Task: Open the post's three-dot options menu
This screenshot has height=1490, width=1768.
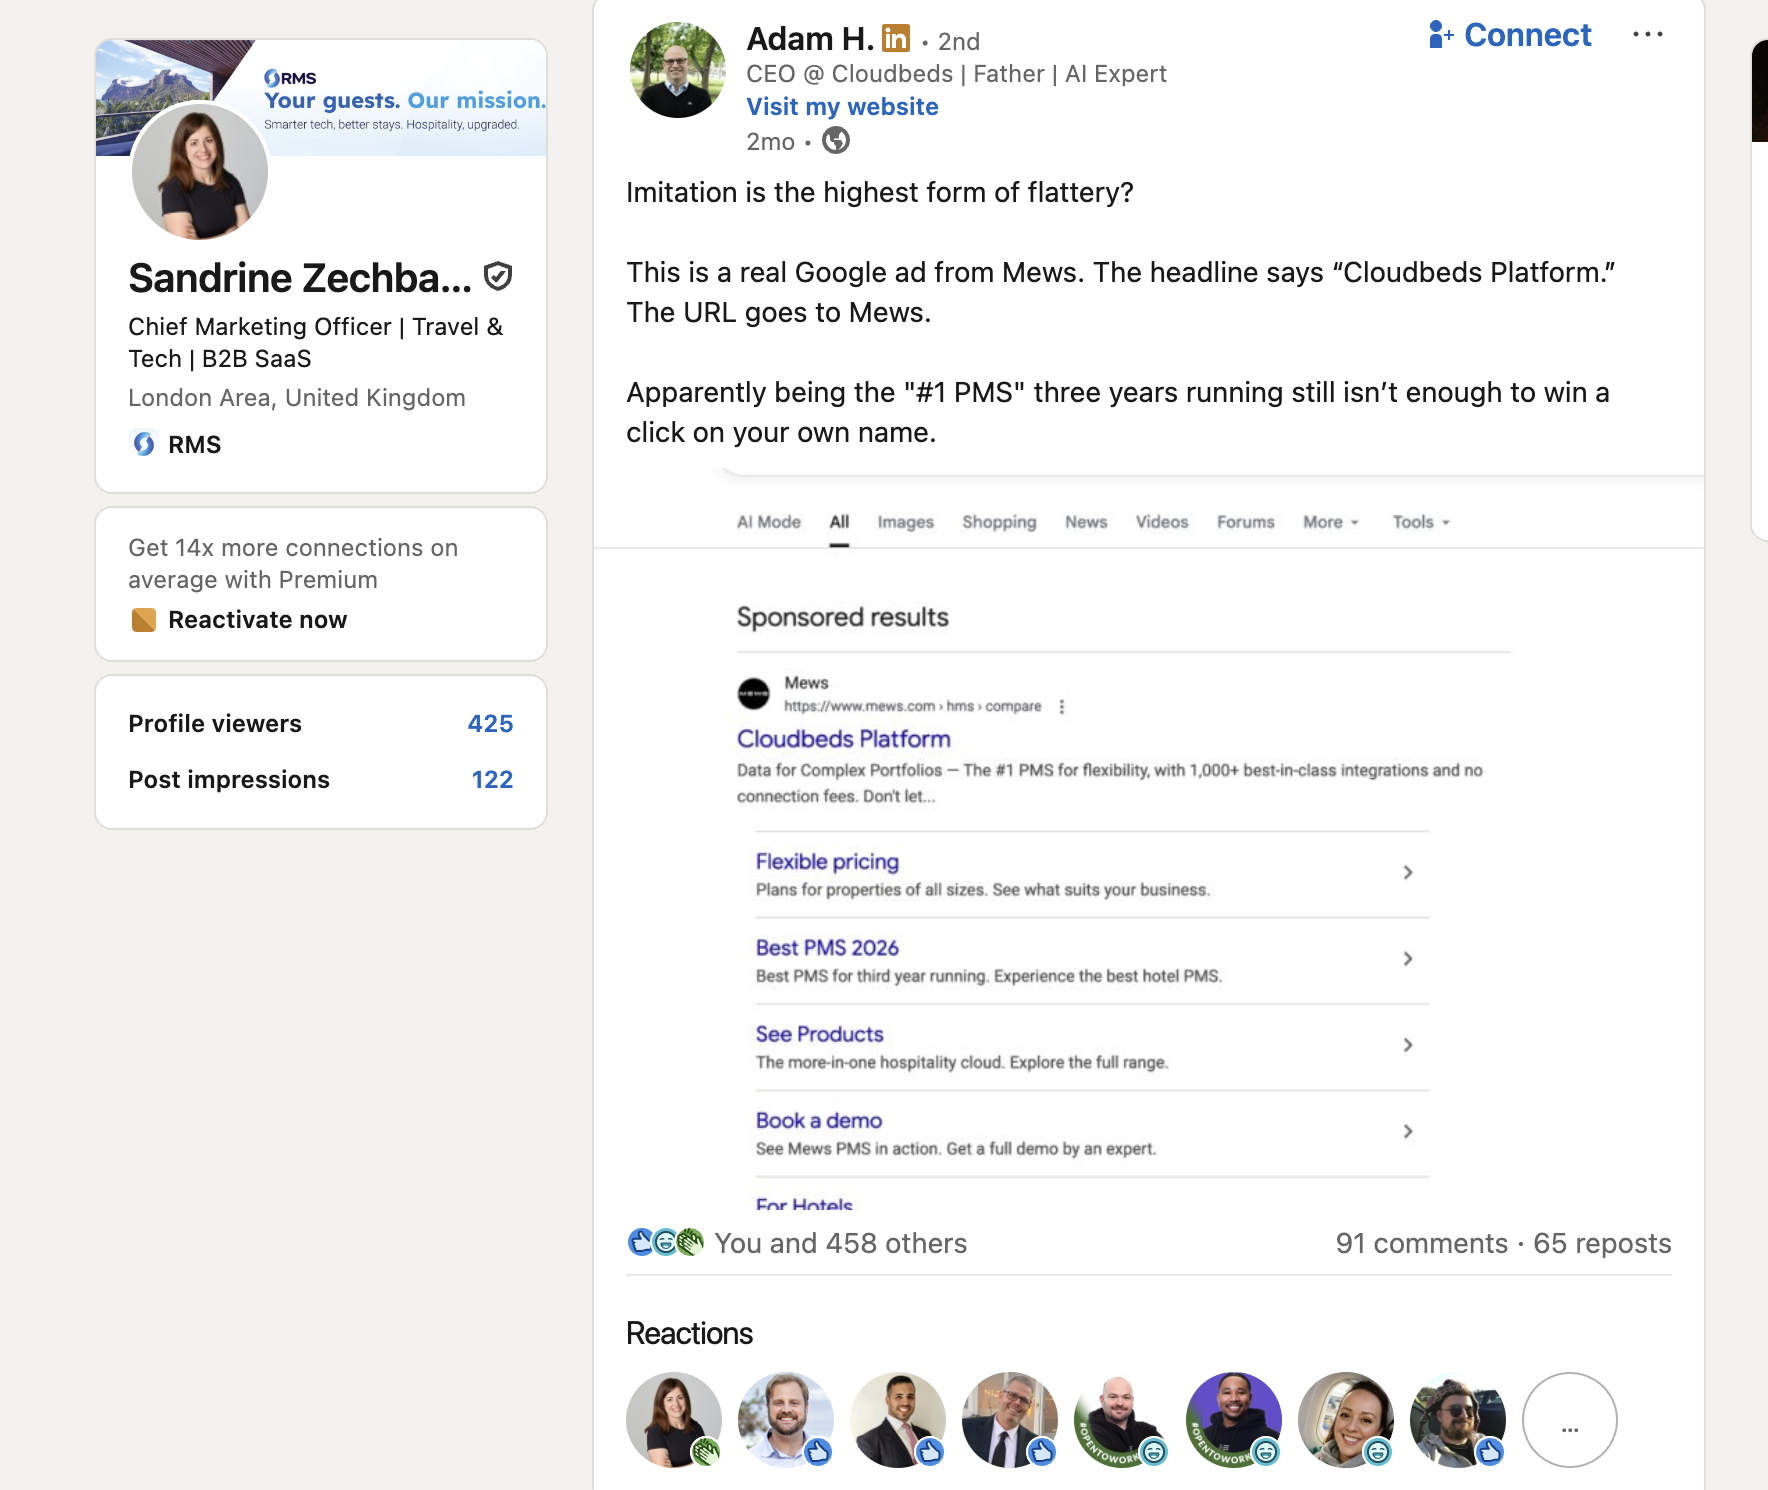Action: point(1647,35)
